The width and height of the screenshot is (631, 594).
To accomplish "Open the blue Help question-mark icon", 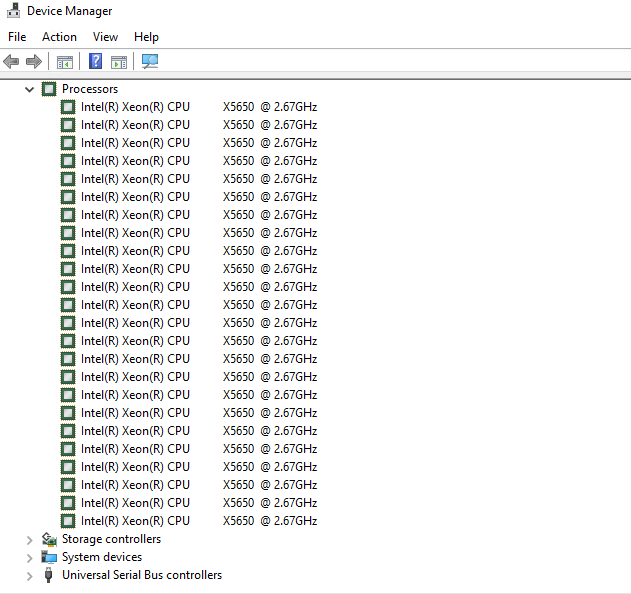I will coord(95,61).
